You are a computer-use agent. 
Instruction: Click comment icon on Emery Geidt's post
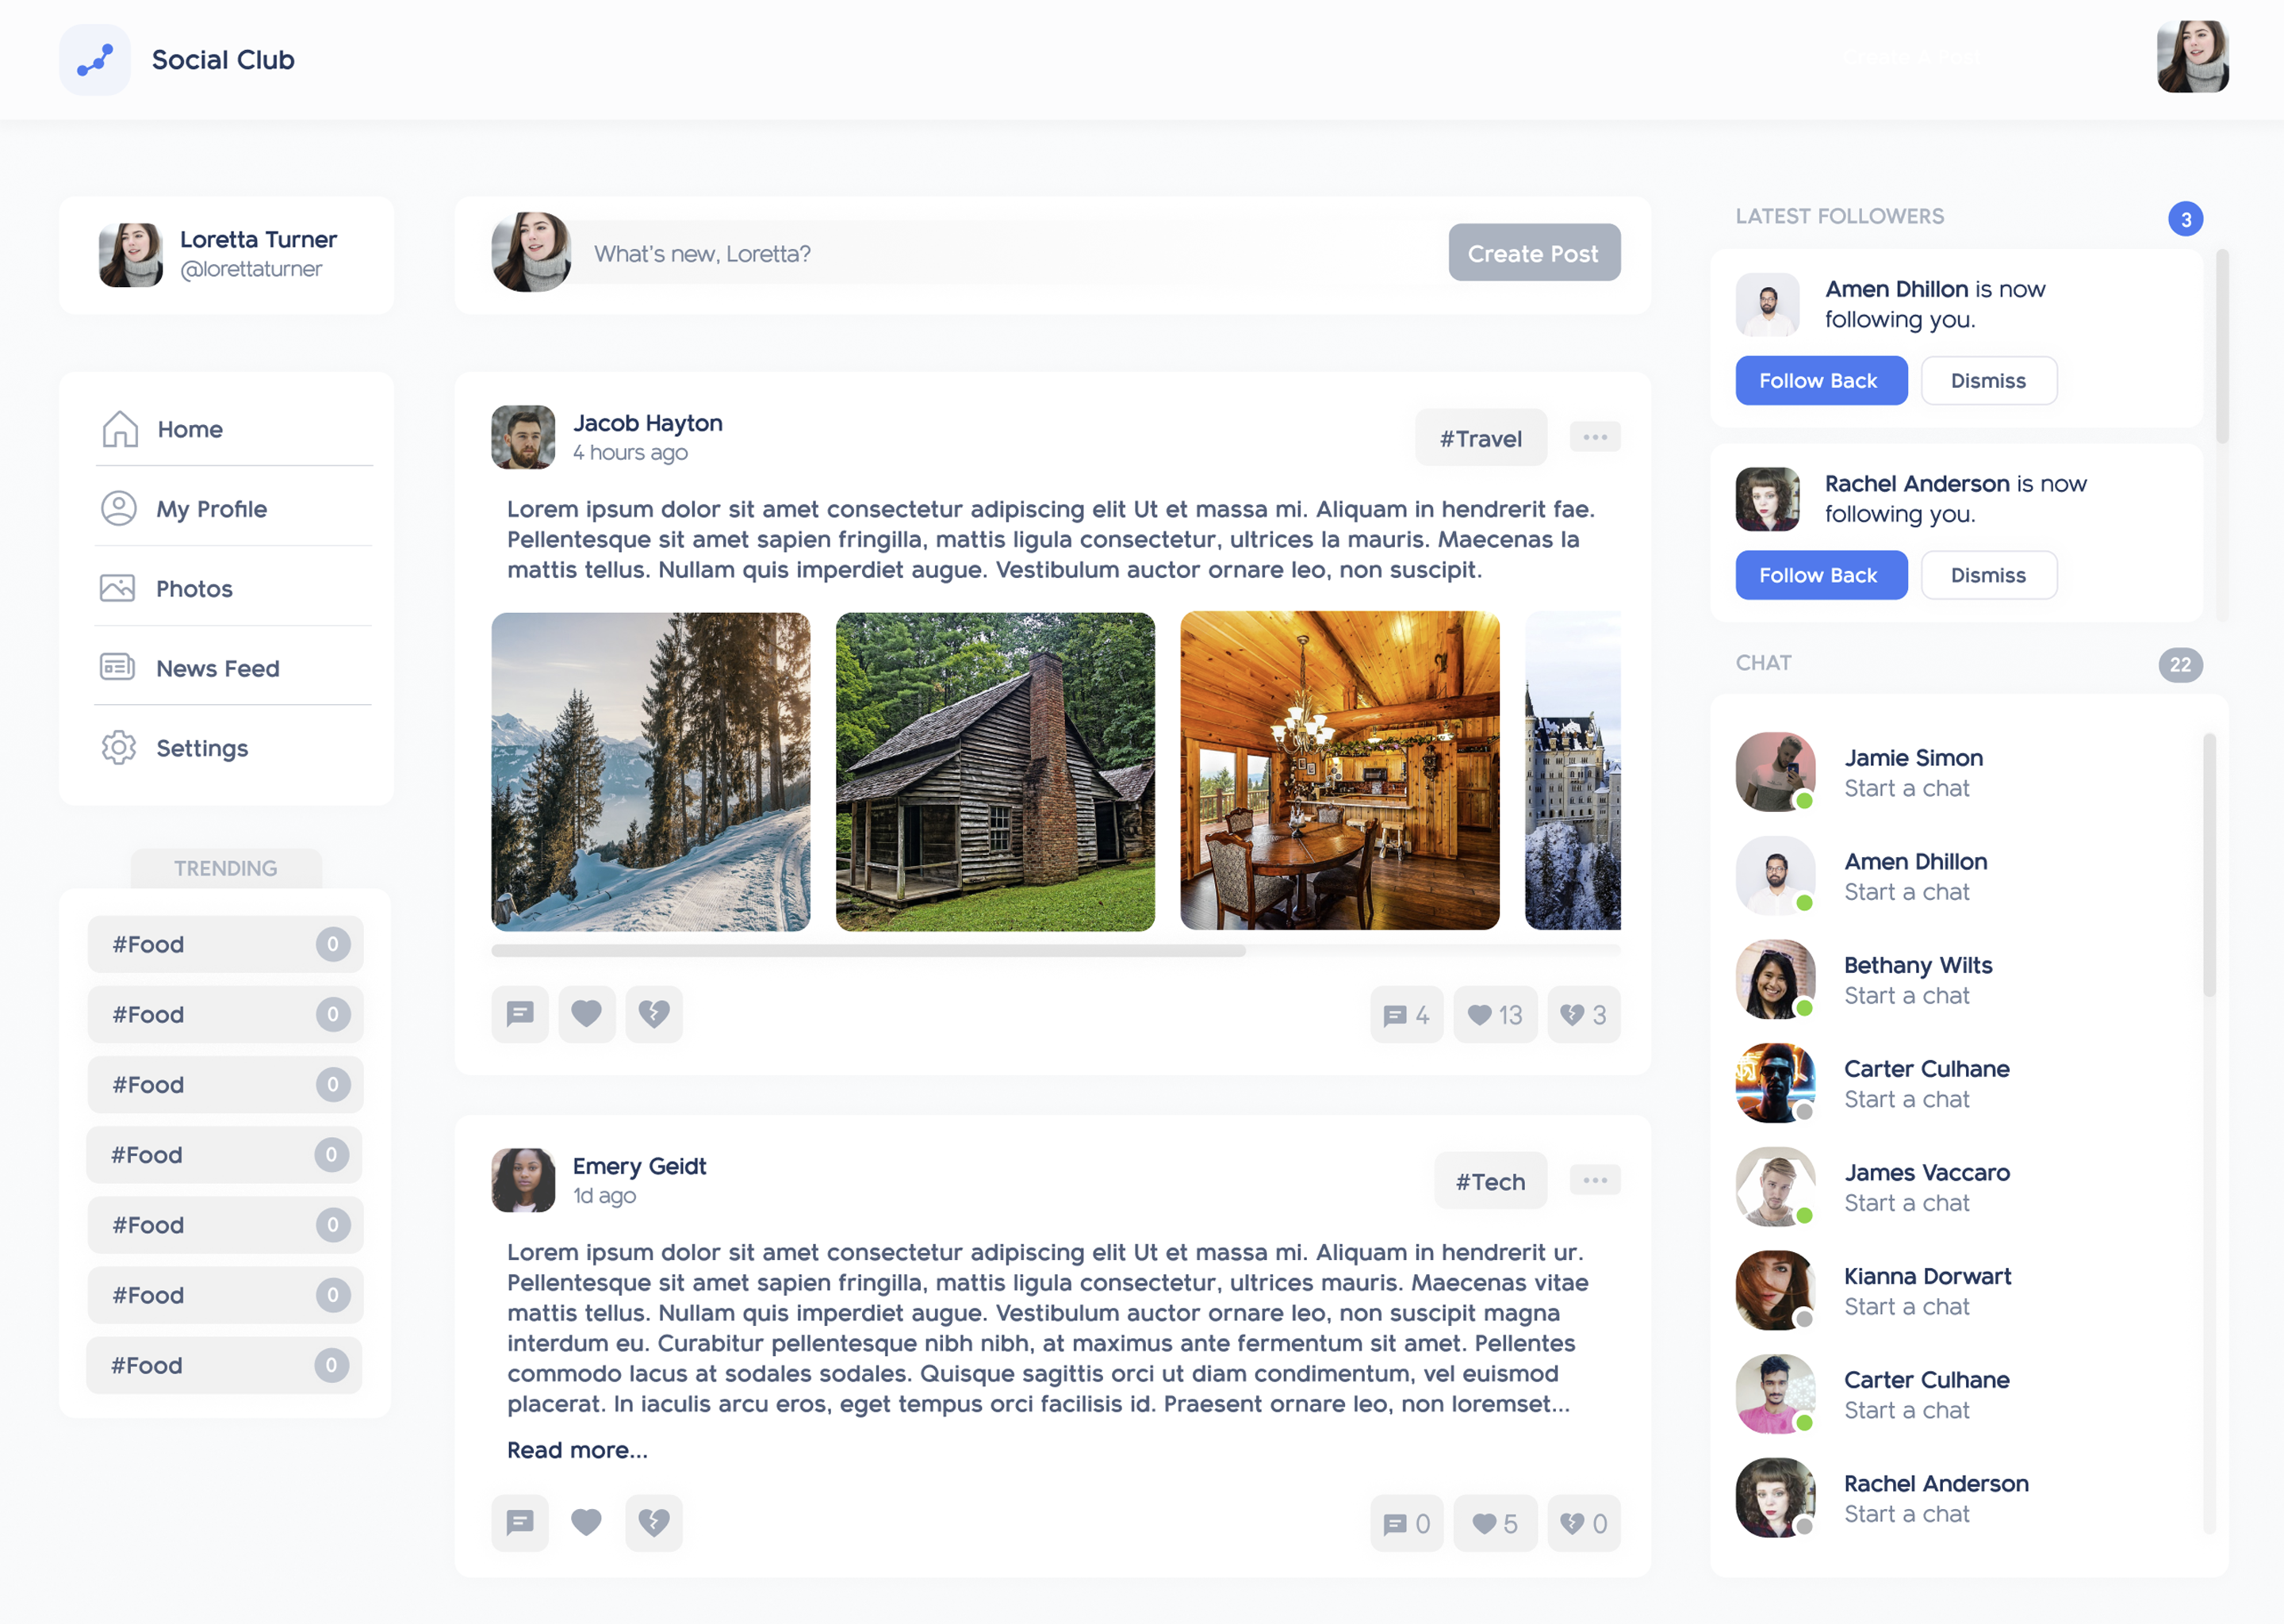click(x=520, y=1522)
